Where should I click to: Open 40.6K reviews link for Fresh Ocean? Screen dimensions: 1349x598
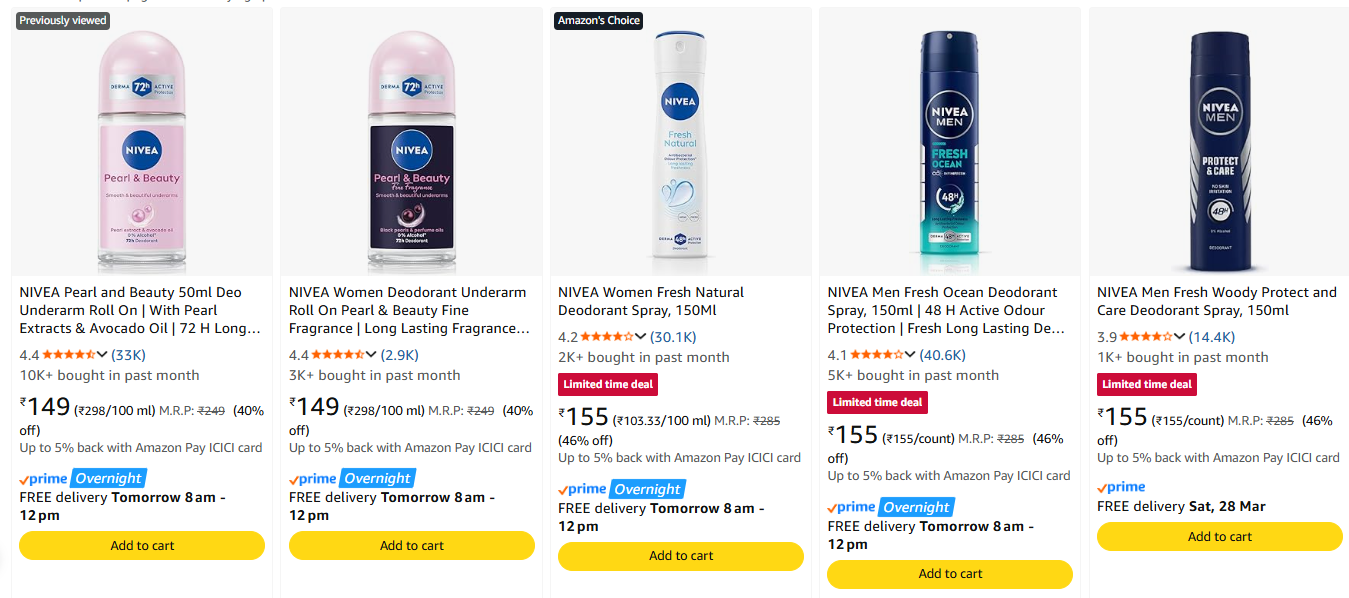942,355
